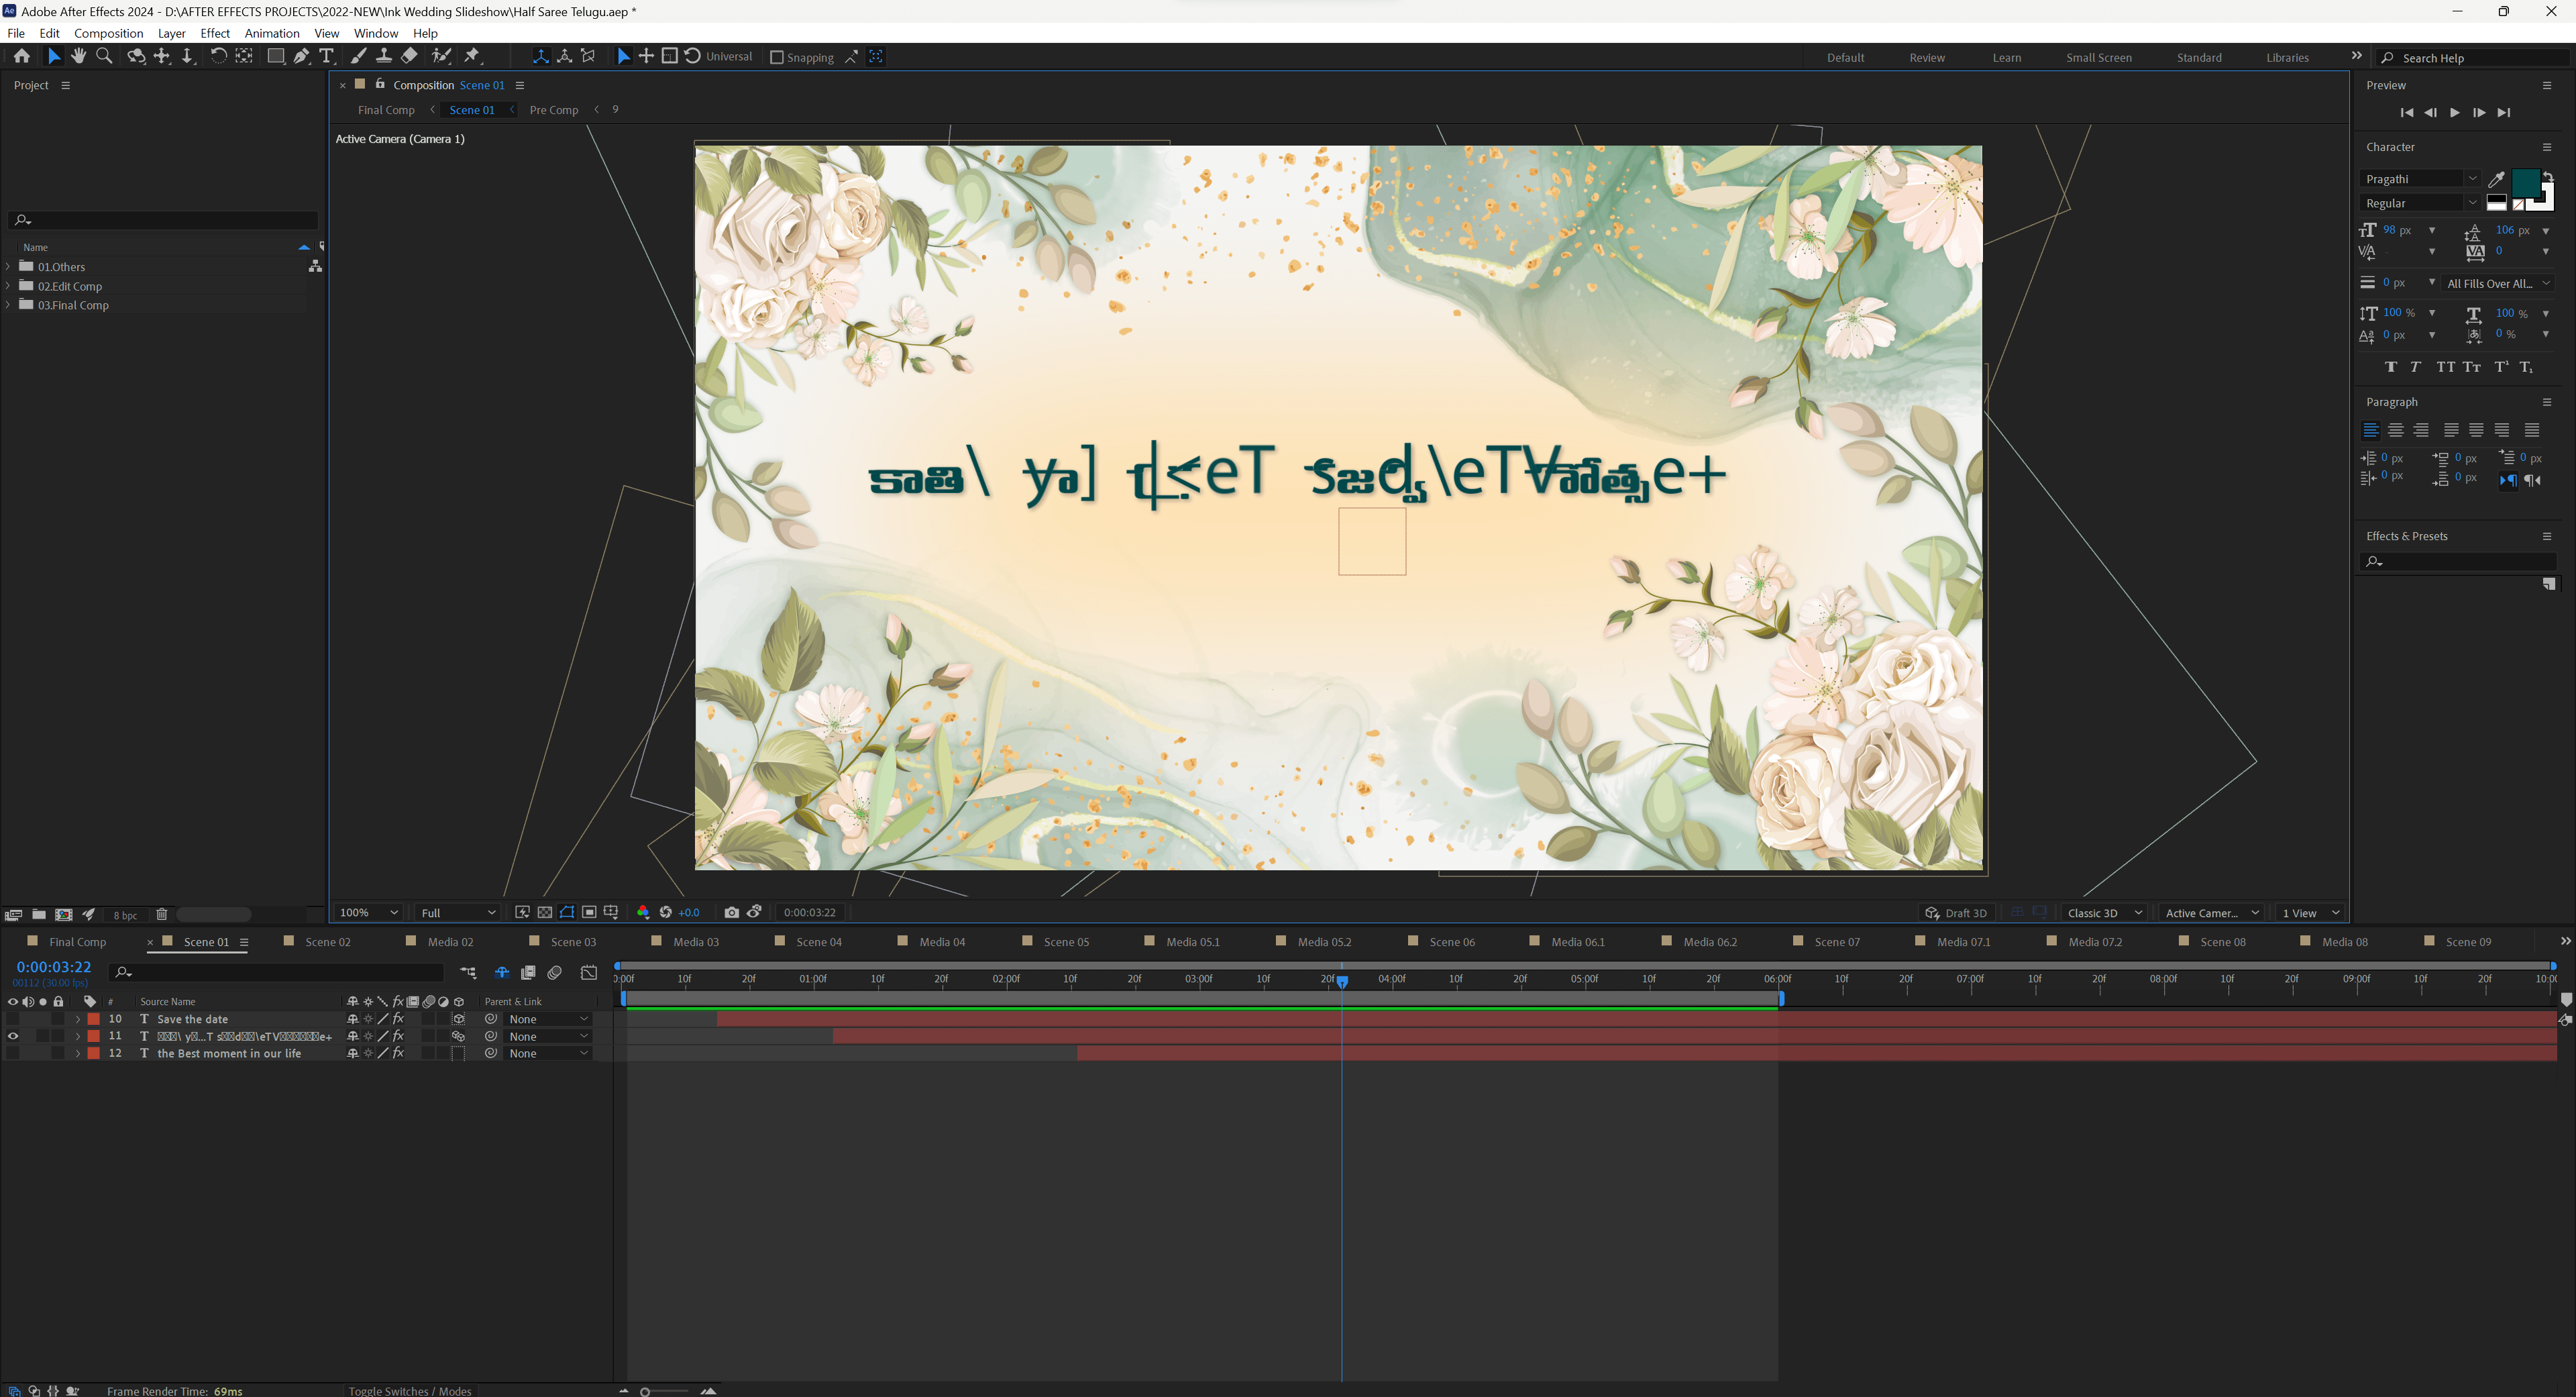The image size is (2576, 1397).
Task: Select the Horizontal Type tool
Action: (327, 56)
